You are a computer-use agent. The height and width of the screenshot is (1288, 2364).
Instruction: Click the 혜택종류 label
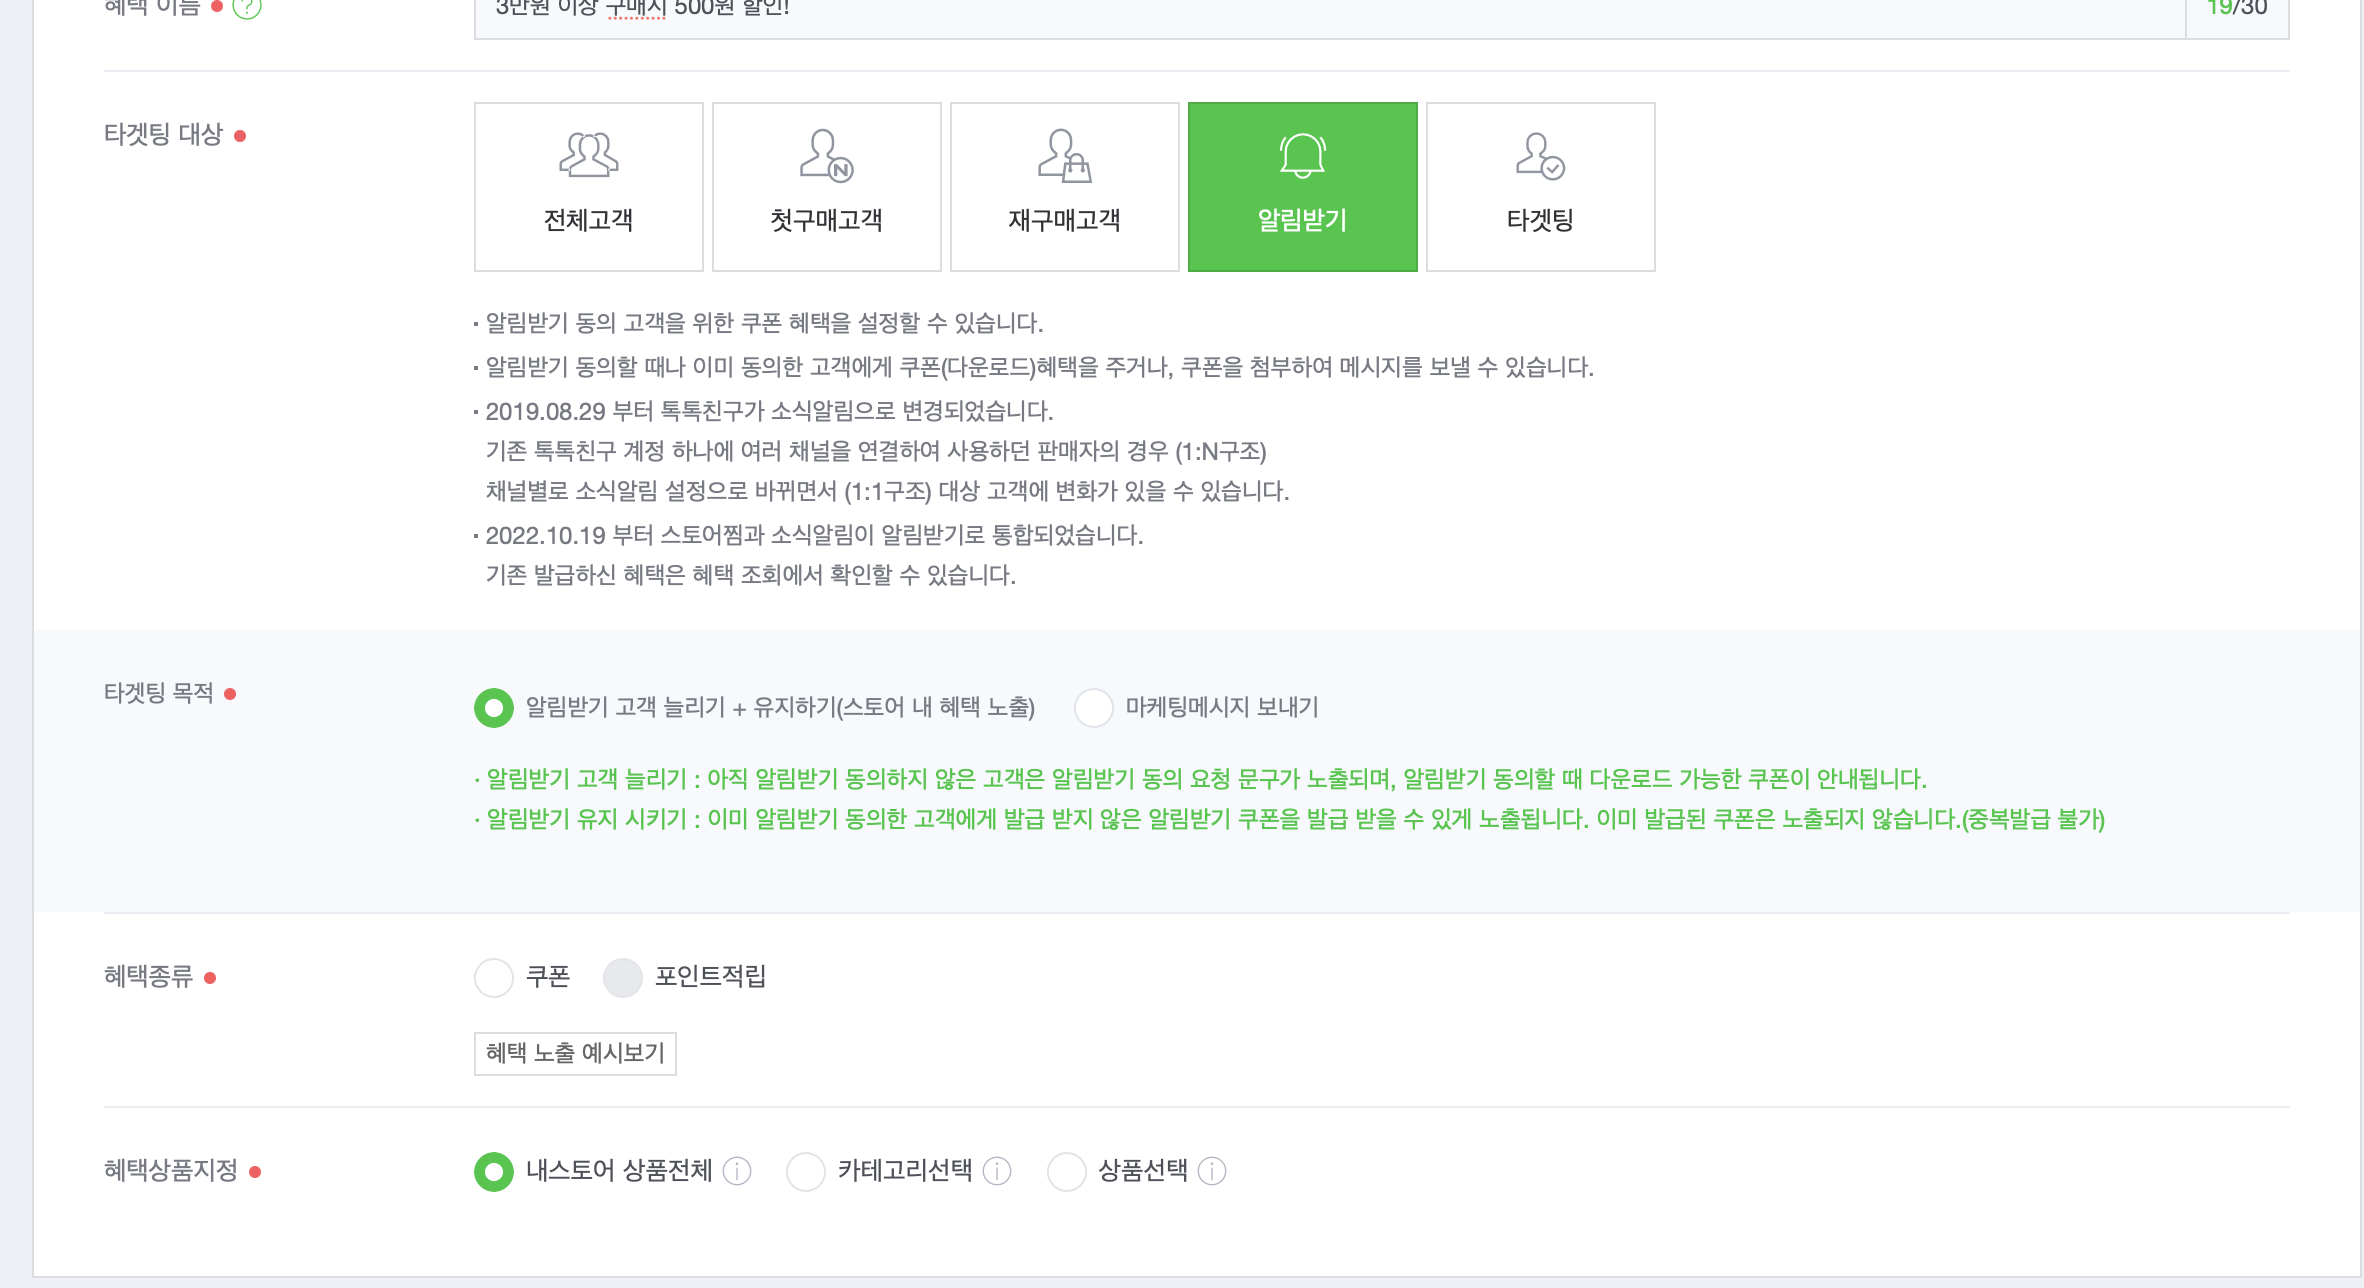coord(148,976)
